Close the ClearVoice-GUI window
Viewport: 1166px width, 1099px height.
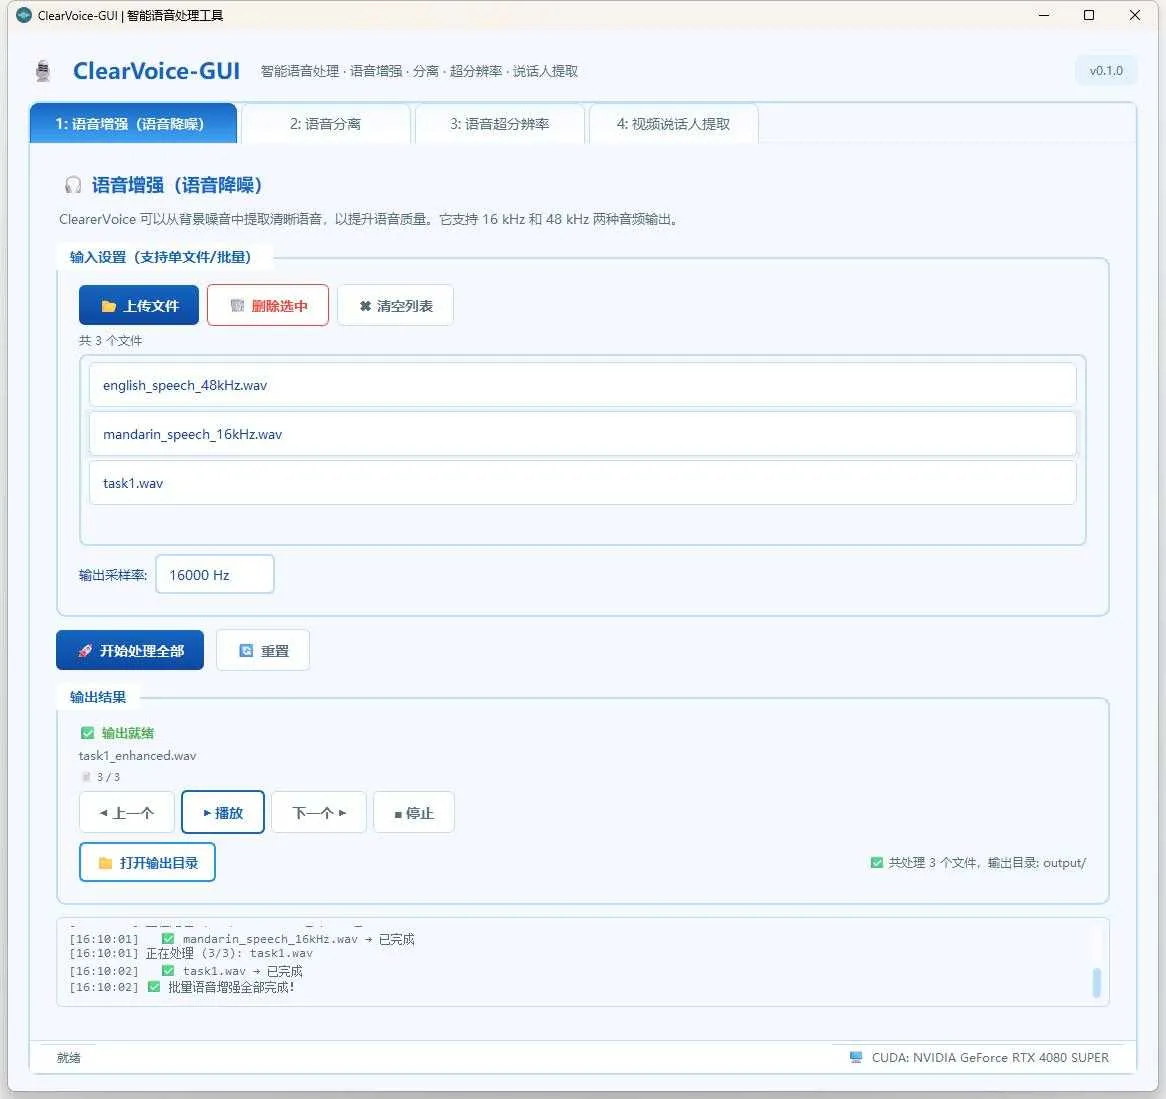coord(1135,15)
